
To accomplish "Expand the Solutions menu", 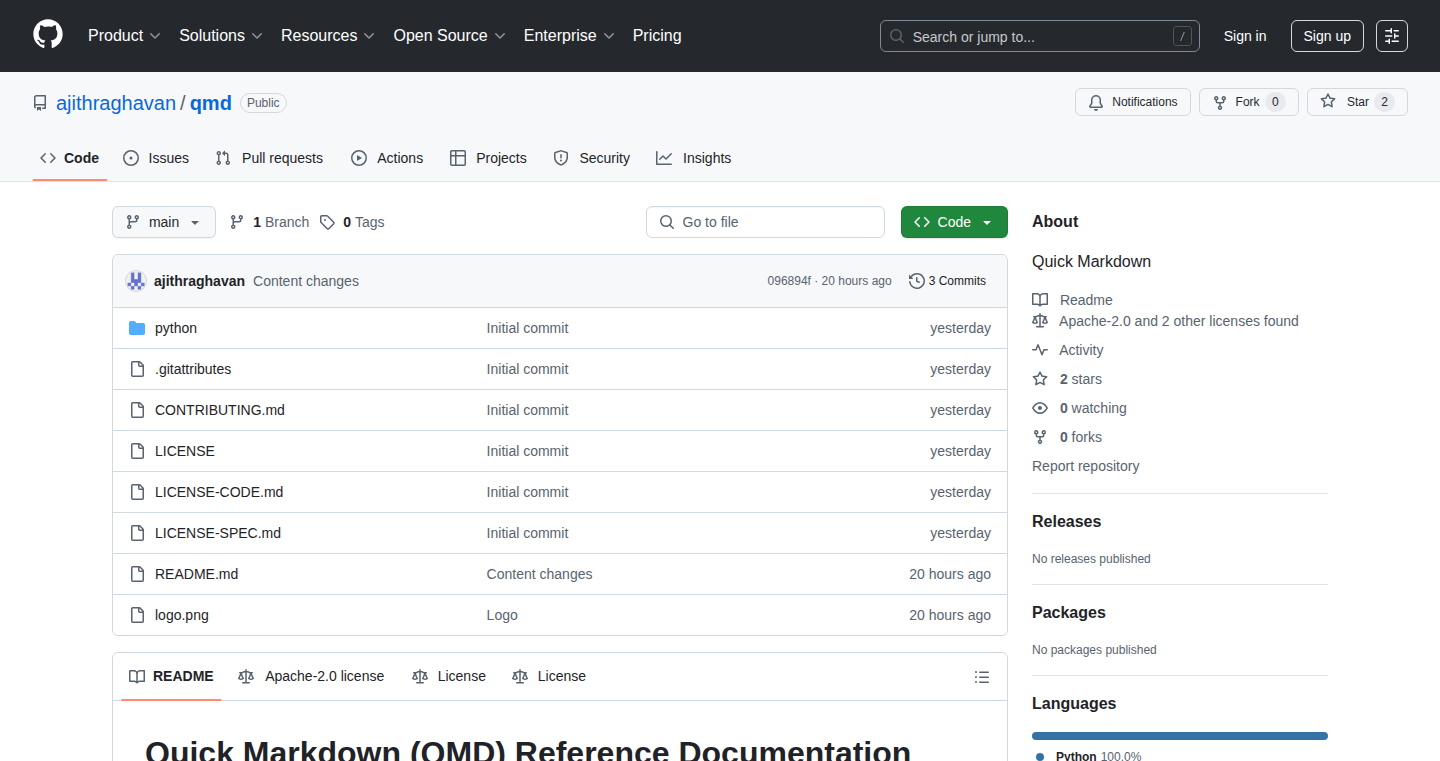I will pyautogui.click(x=221, y=36).
